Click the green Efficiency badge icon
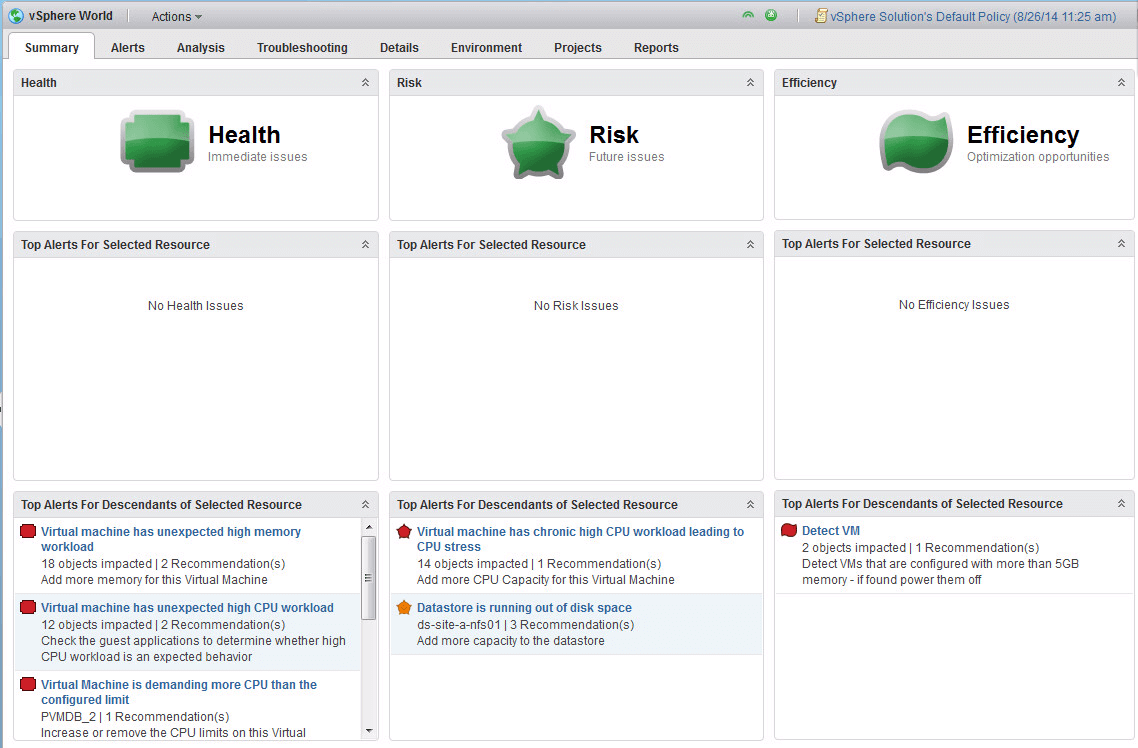Image resolution: width=1138 pixels, height=748 pixels. point(916,142)
